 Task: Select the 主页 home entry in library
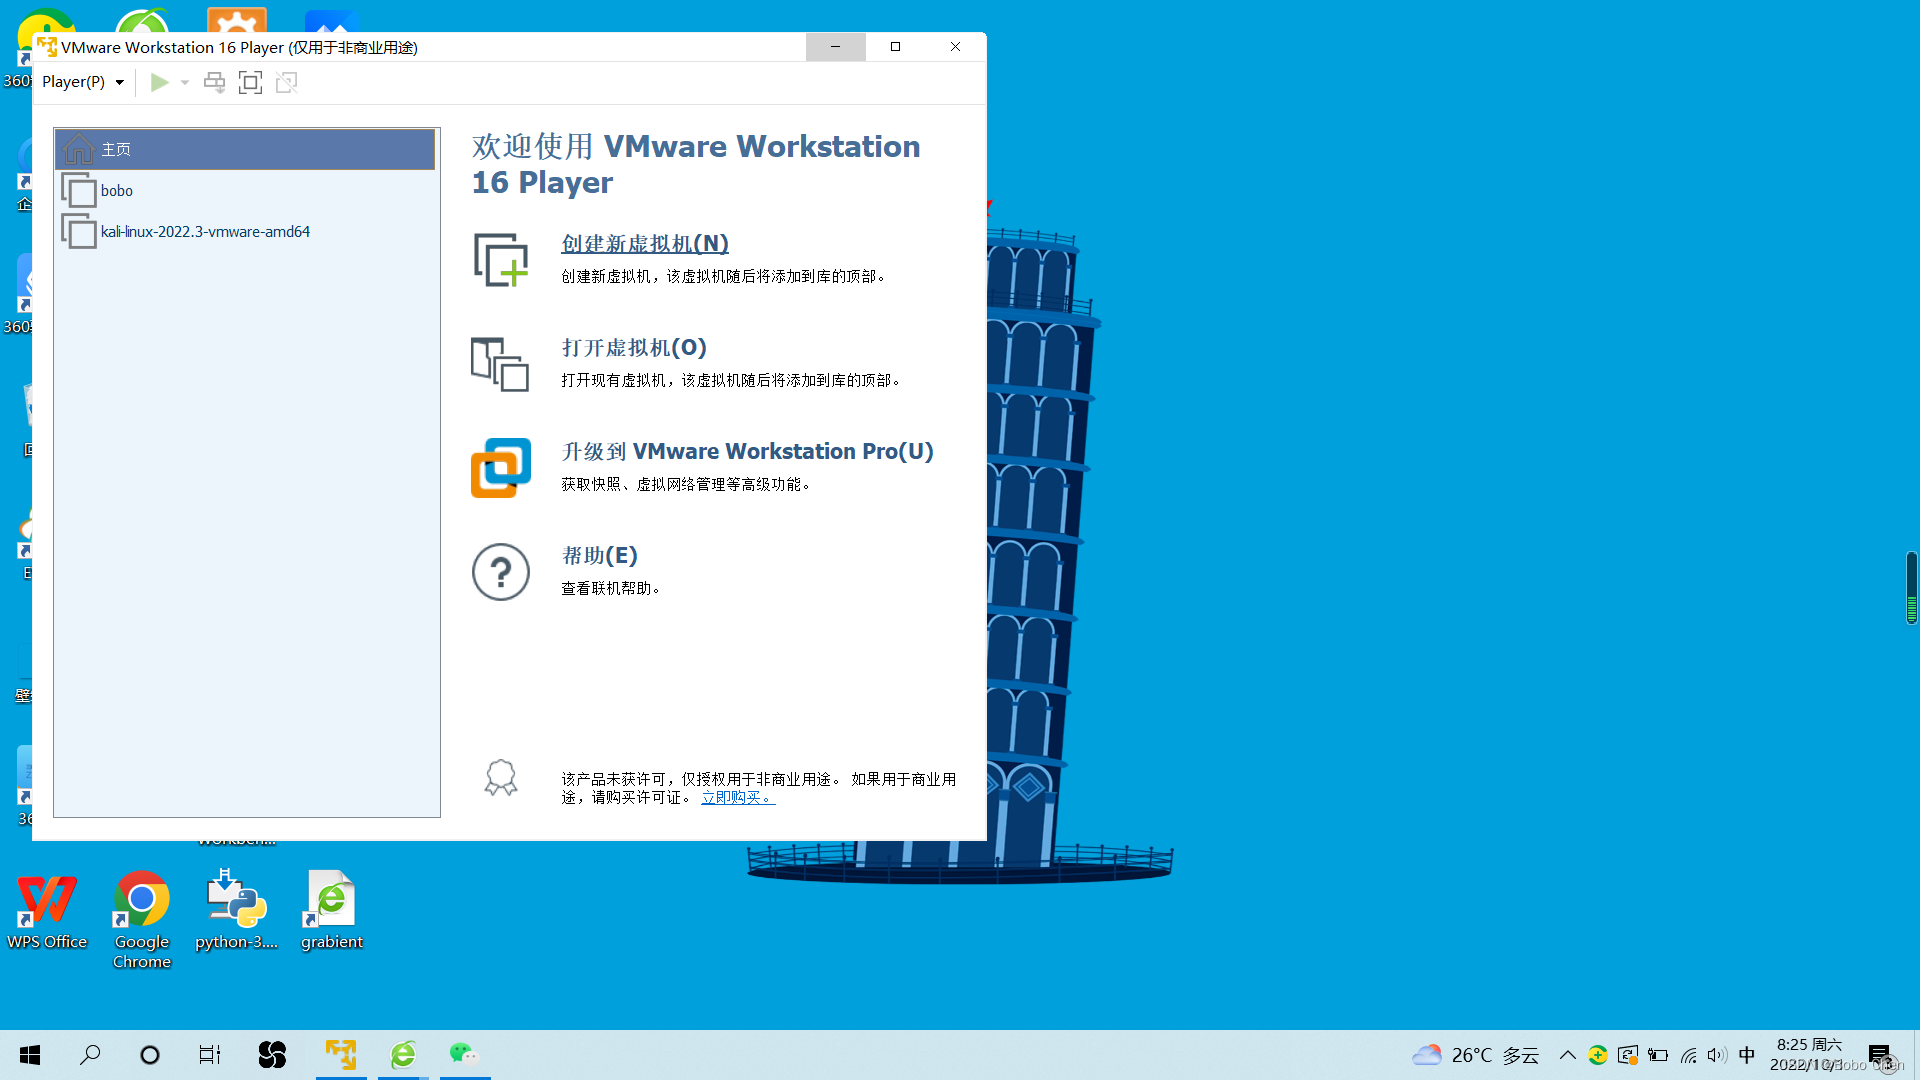point(245,149)
